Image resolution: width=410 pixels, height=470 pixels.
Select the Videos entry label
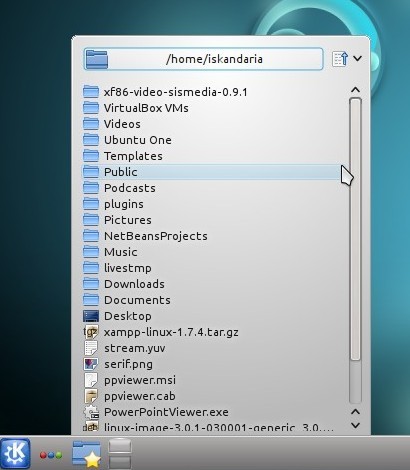122,124
